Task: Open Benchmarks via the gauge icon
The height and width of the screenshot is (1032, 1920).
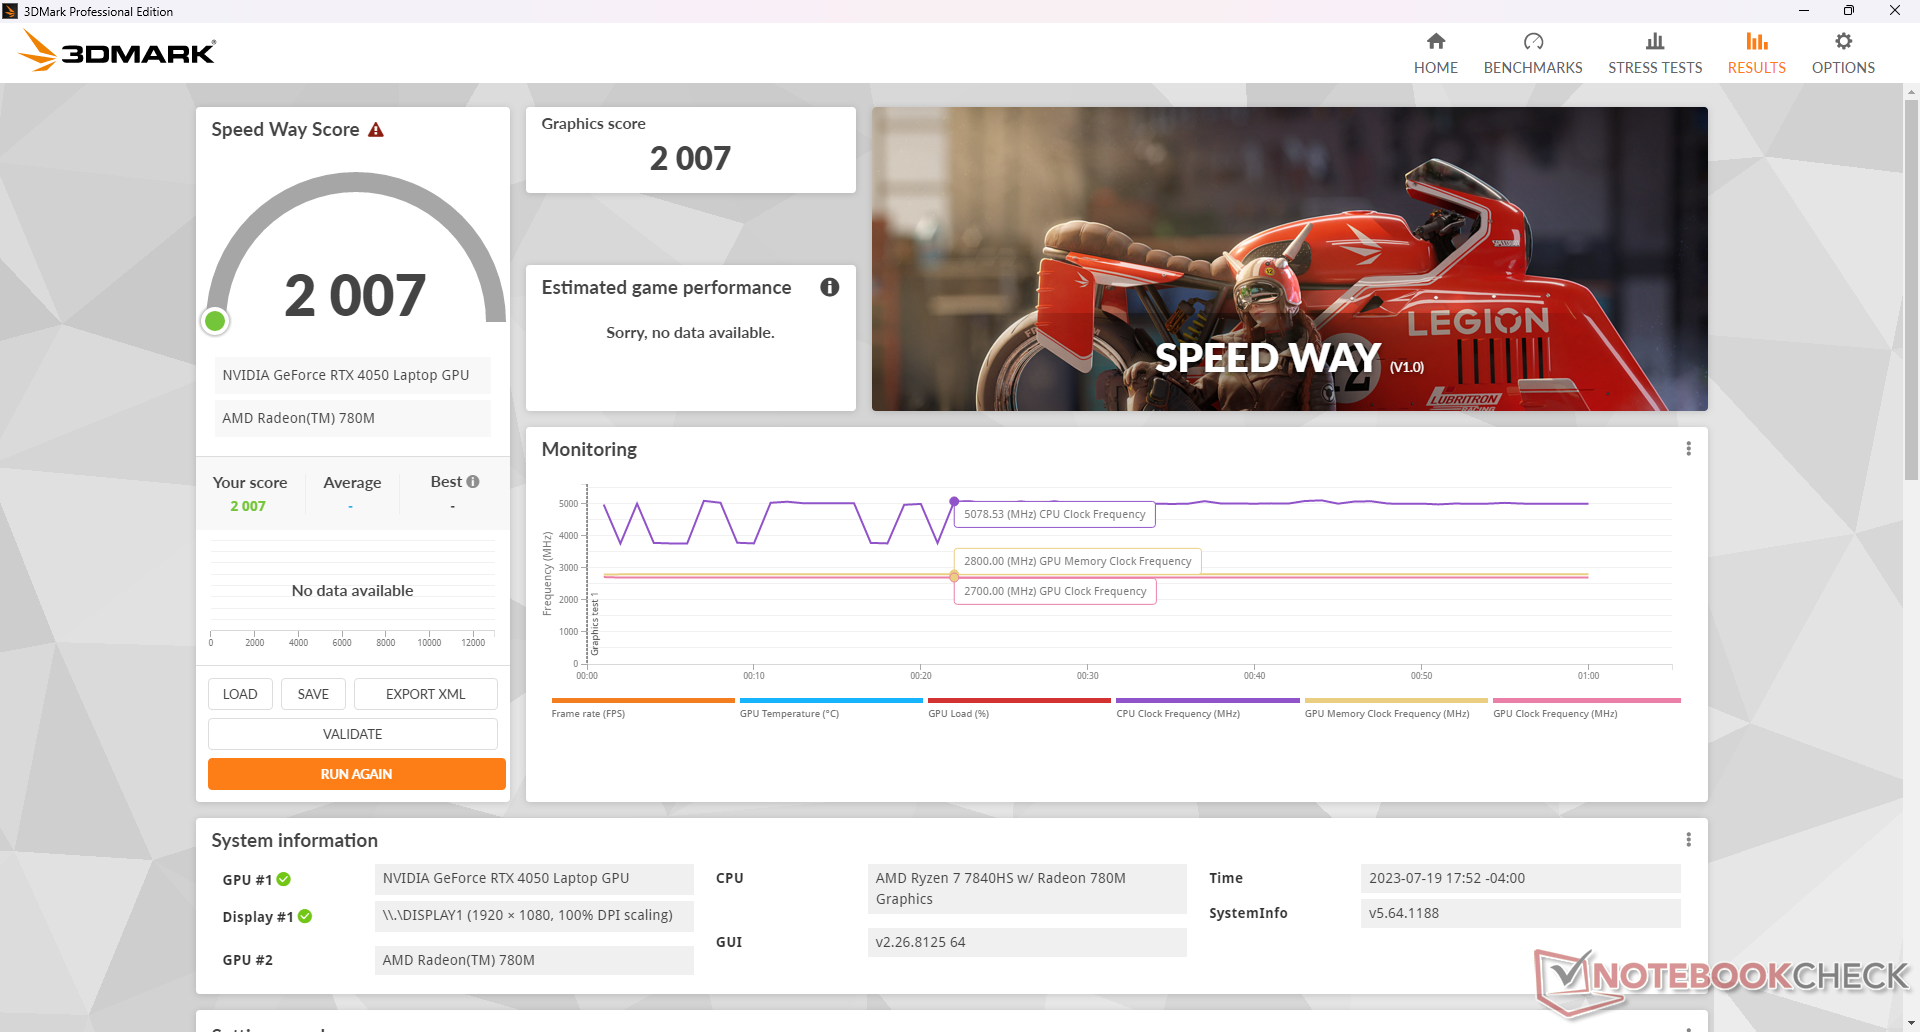Action: coord(1532,42)
